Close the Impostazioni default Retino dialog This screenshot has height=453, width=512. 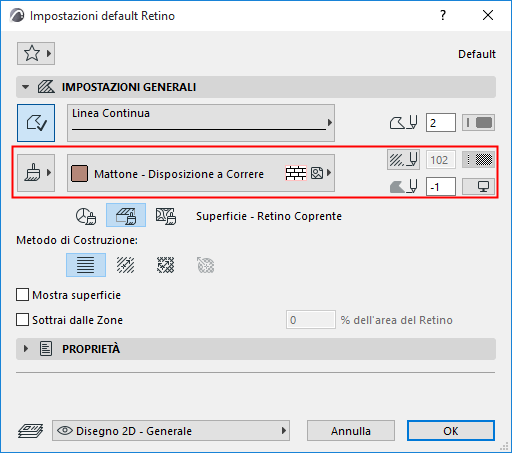pos(488,15)
